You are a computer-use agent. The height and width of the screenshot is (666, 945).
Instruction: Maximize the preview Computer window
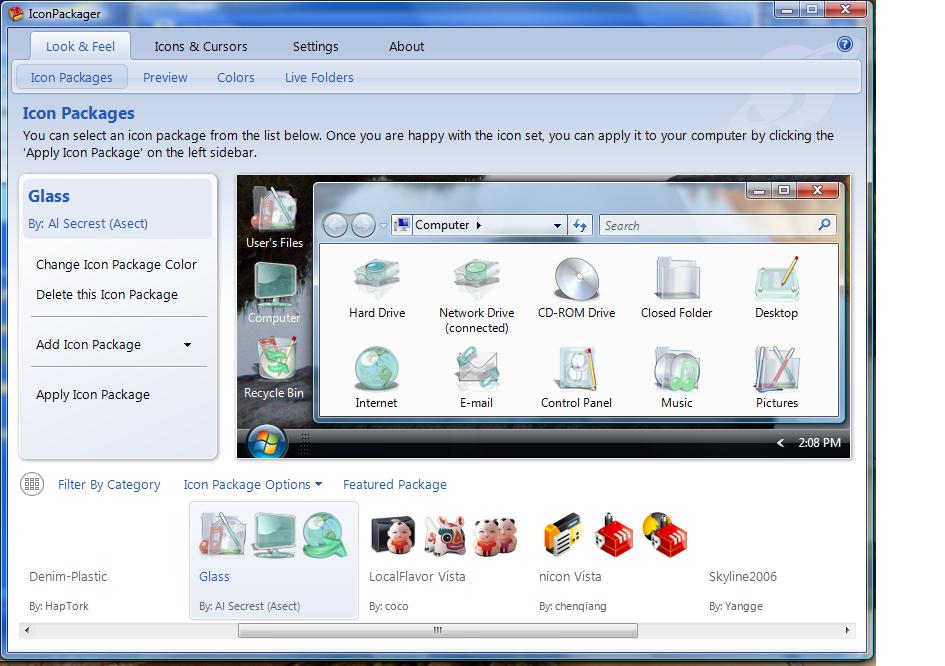(784, 190)
